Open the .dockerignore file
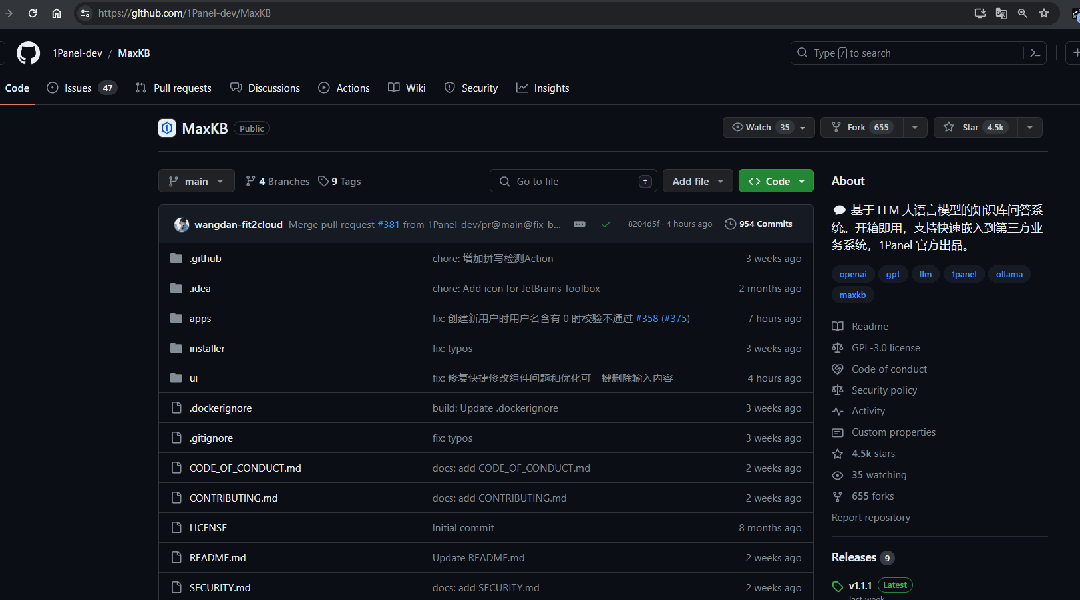 (x=220, y=408)
